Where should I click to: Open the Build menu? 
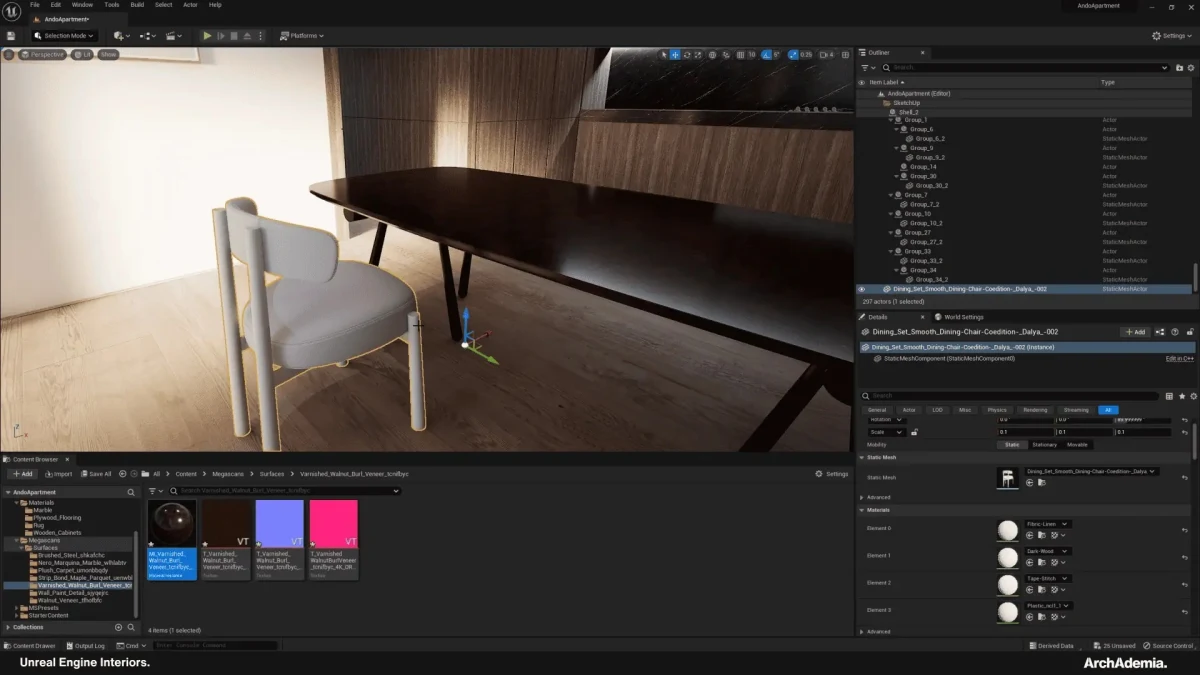tap(137, 5)
